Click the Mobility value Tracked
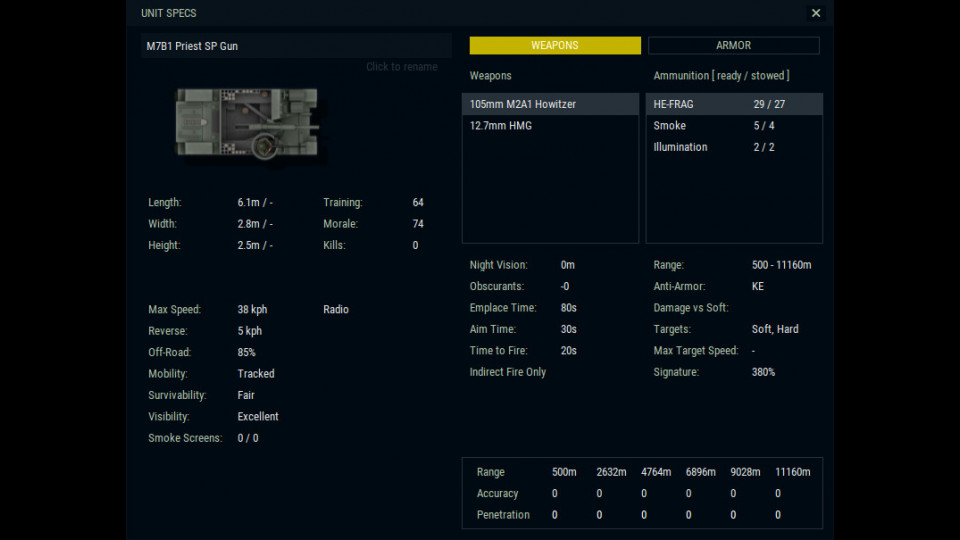960x540 pixels. 256,373
